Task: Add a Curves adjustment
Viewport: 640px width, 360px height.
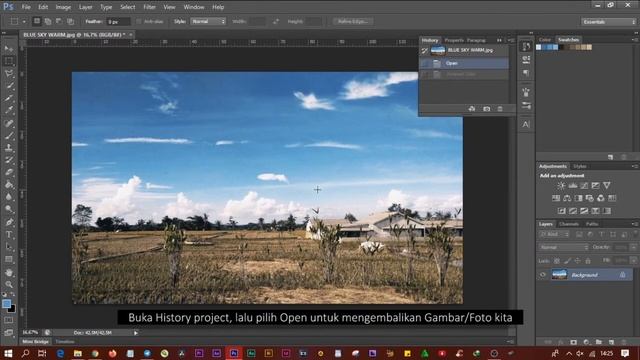Action: pos(584,186)
